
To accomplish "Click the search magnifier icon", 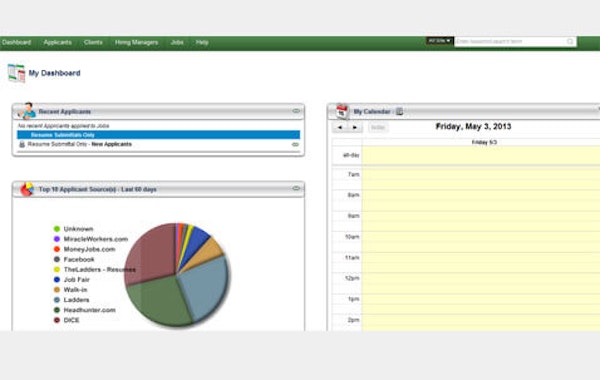I will click(570, 41).
